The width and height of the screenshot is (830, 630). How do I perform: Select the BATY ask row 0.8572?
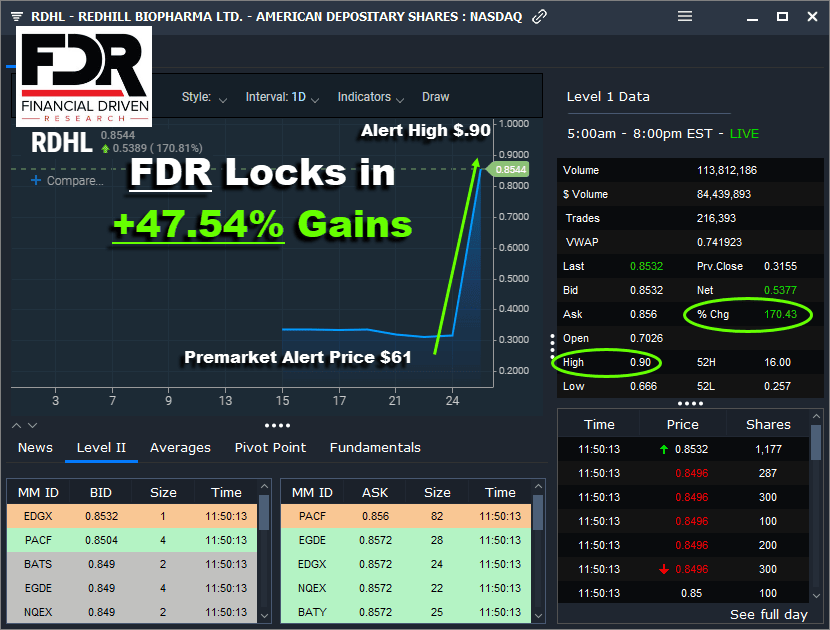[x=406, y=612]
